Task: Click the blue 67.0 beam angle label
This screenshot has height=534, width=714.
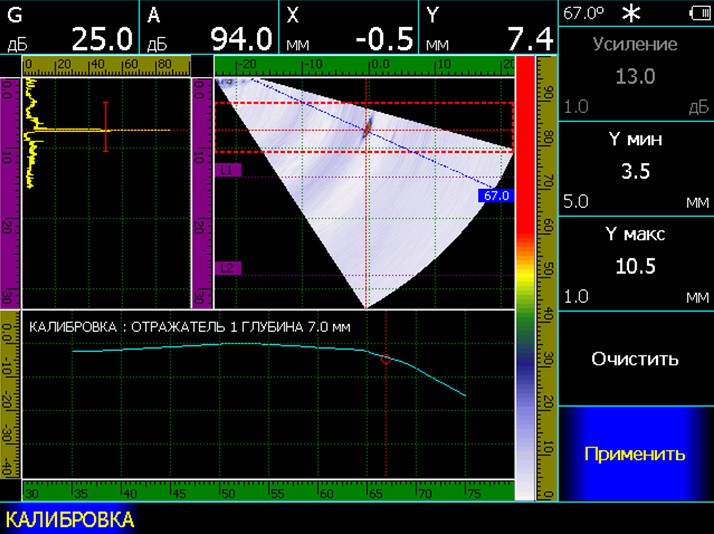Action: pyautogui.click(x=496, y=196)
